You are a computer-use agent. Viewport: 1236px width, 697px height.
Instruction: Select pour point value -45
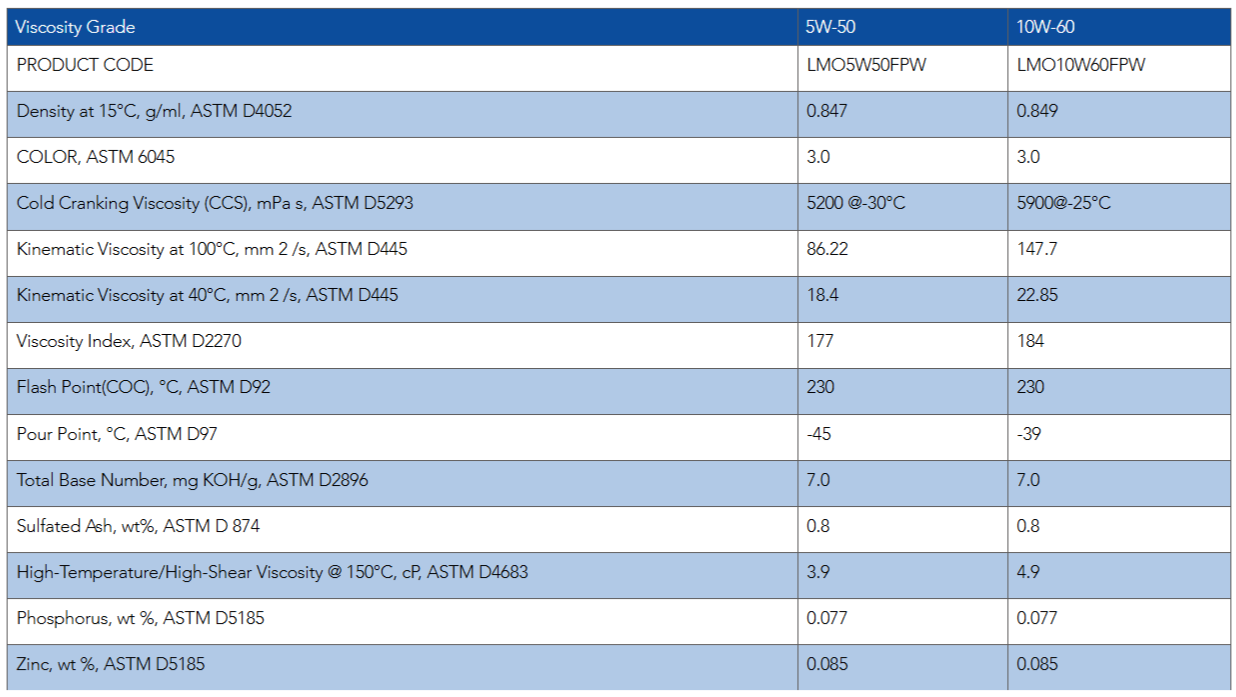[x=820, y=434]
